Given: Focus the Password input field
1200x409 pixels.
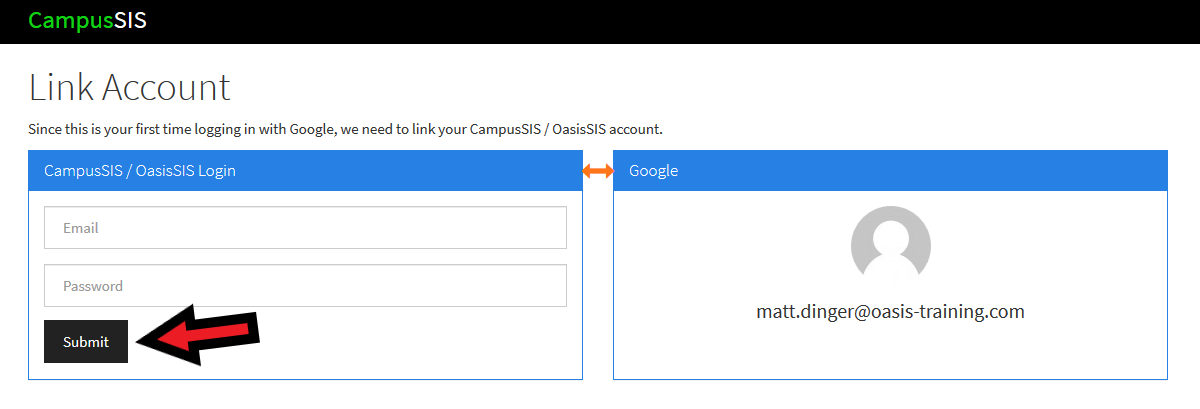Looking at the screenshot, I should point(305,286).
